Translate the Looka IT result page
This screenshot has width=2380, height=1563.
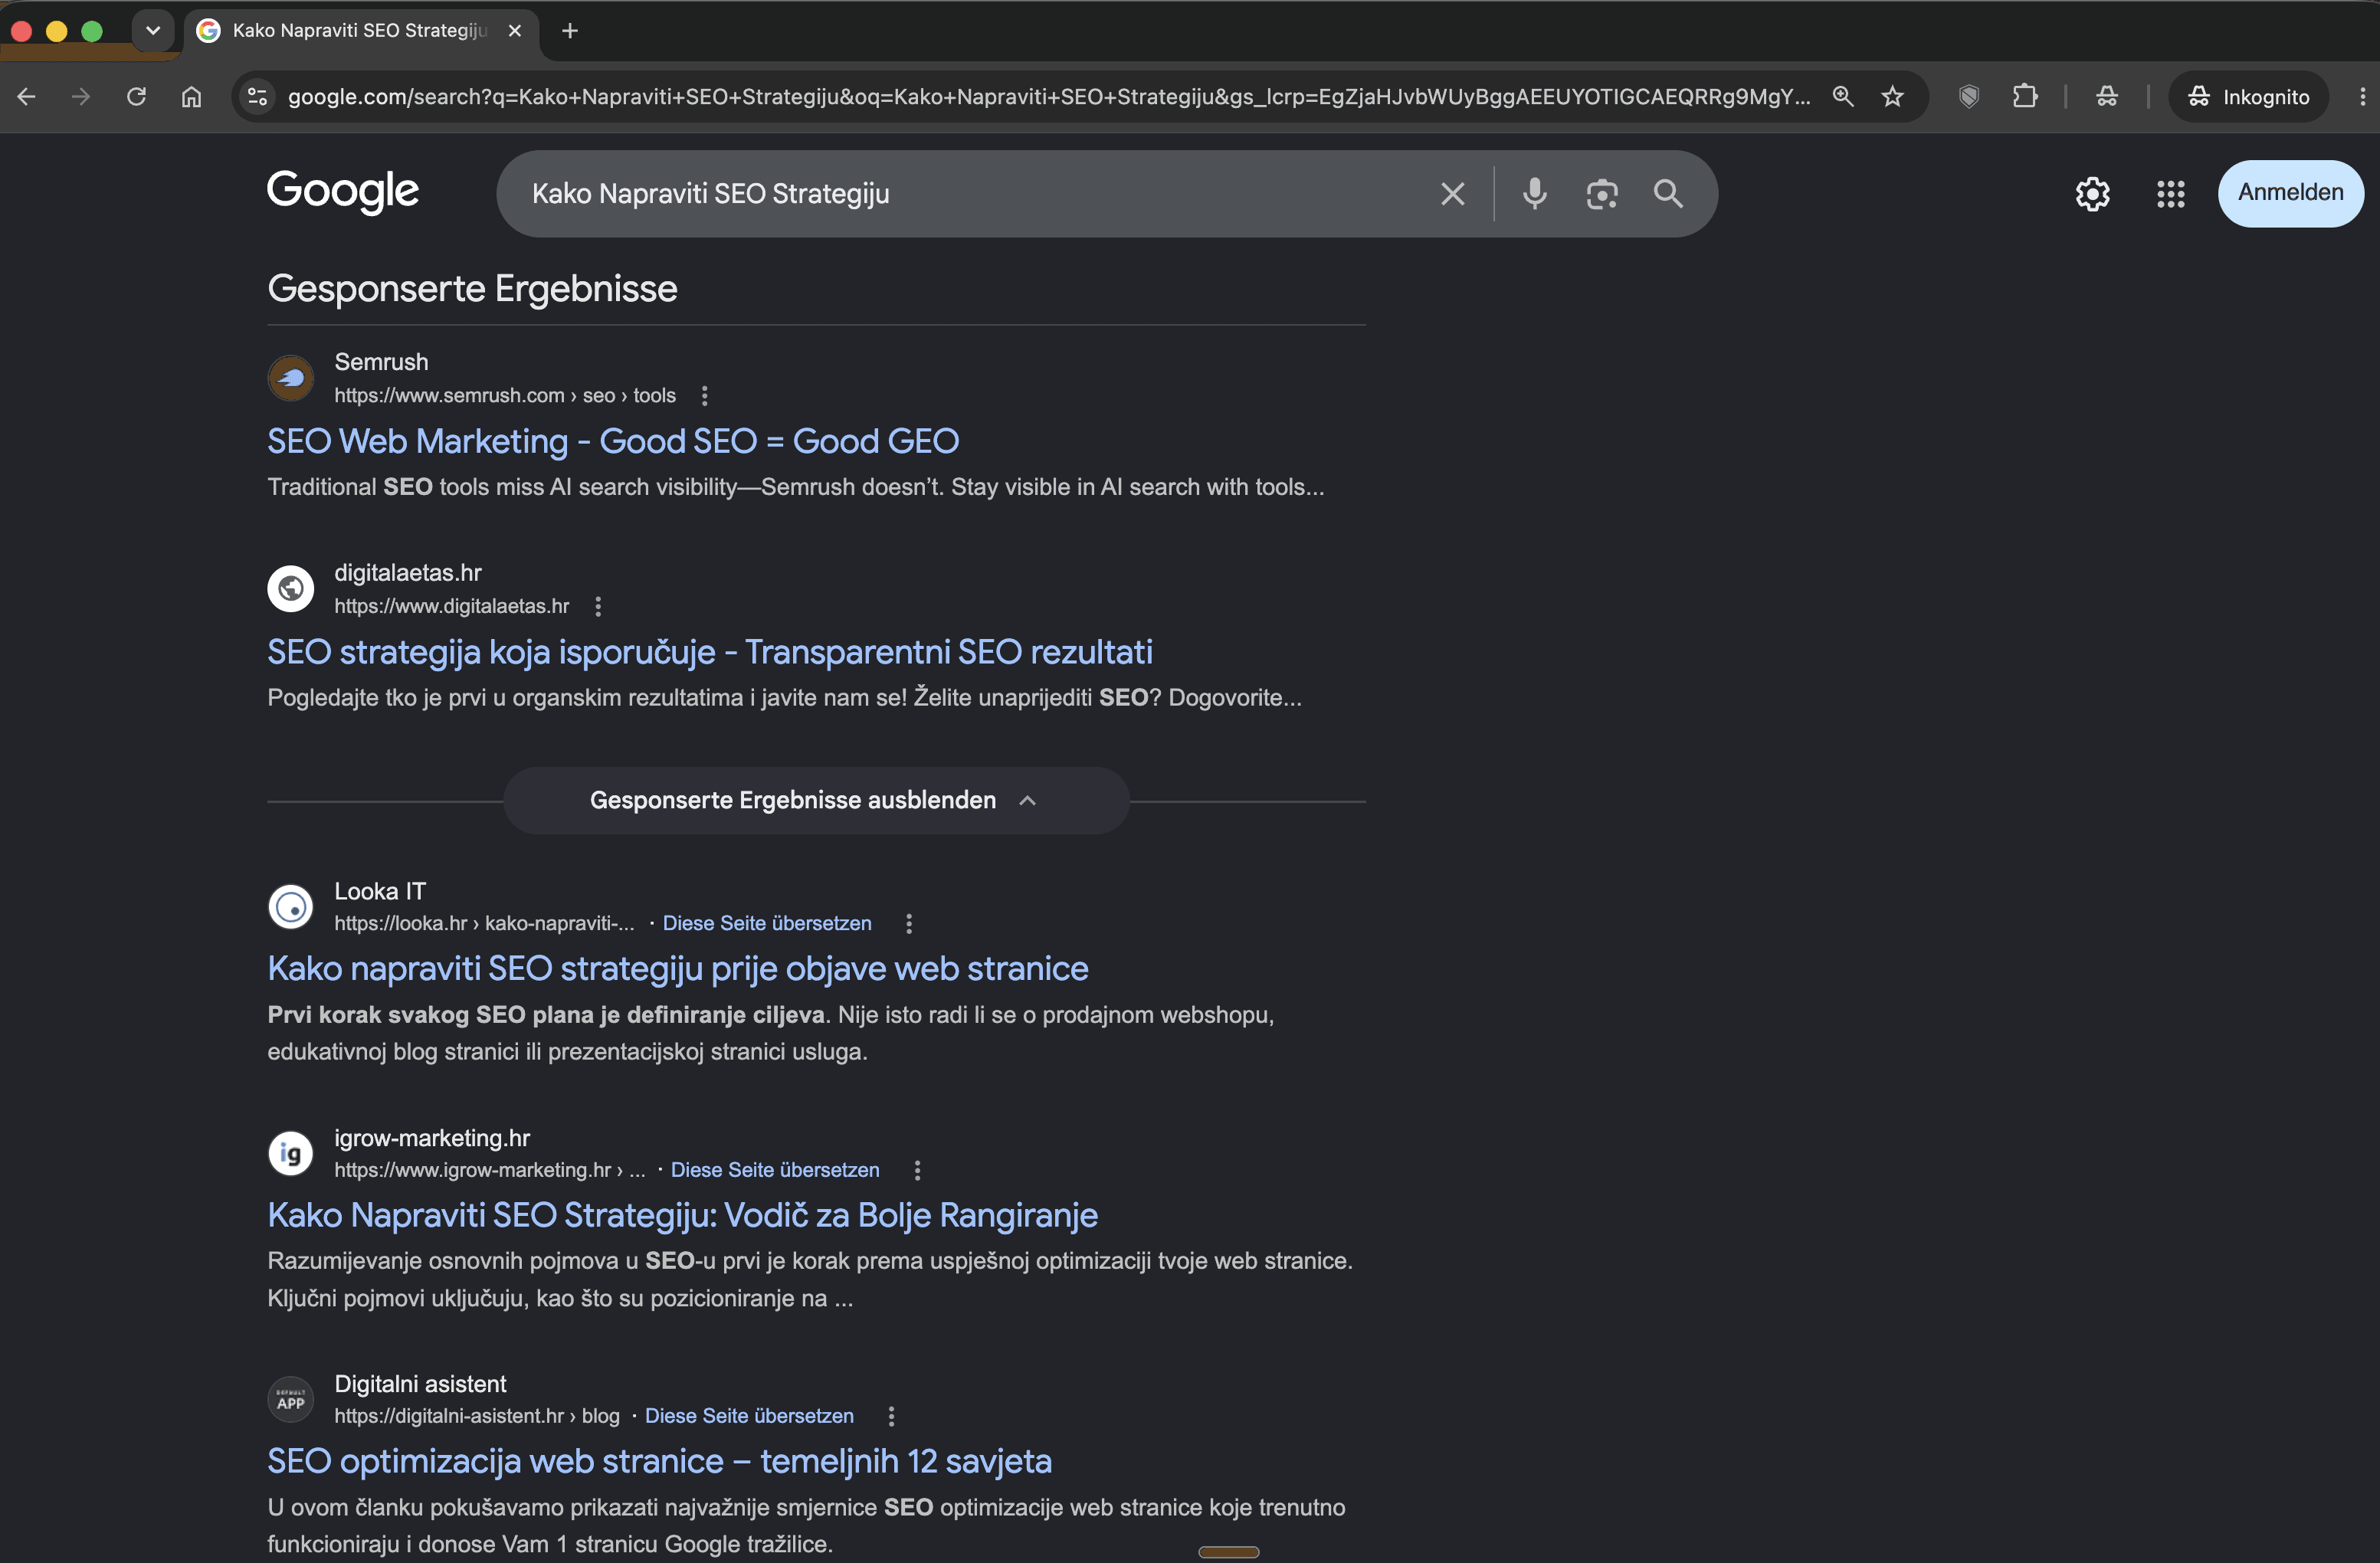coord(767,924)
